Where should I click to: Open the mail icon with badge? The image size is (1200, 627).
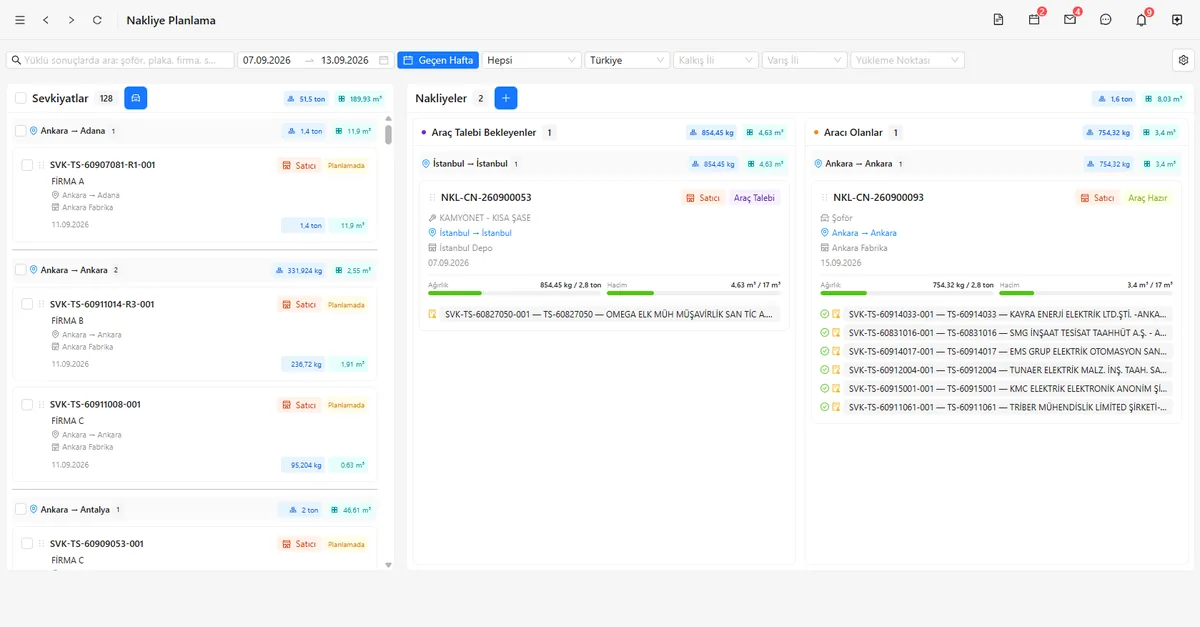(1070, 20)
